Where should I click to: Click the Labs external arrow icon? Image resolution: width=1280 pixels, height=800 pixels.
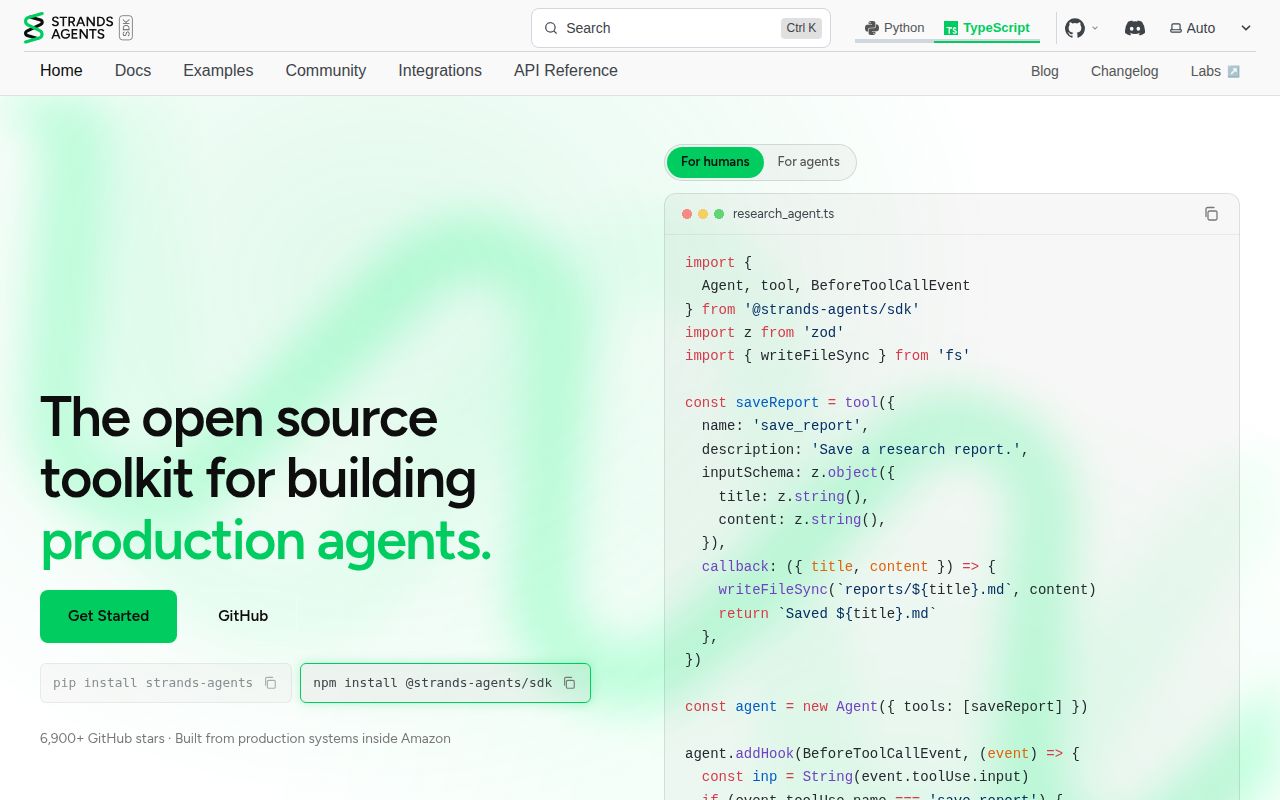coord(1234,71)
